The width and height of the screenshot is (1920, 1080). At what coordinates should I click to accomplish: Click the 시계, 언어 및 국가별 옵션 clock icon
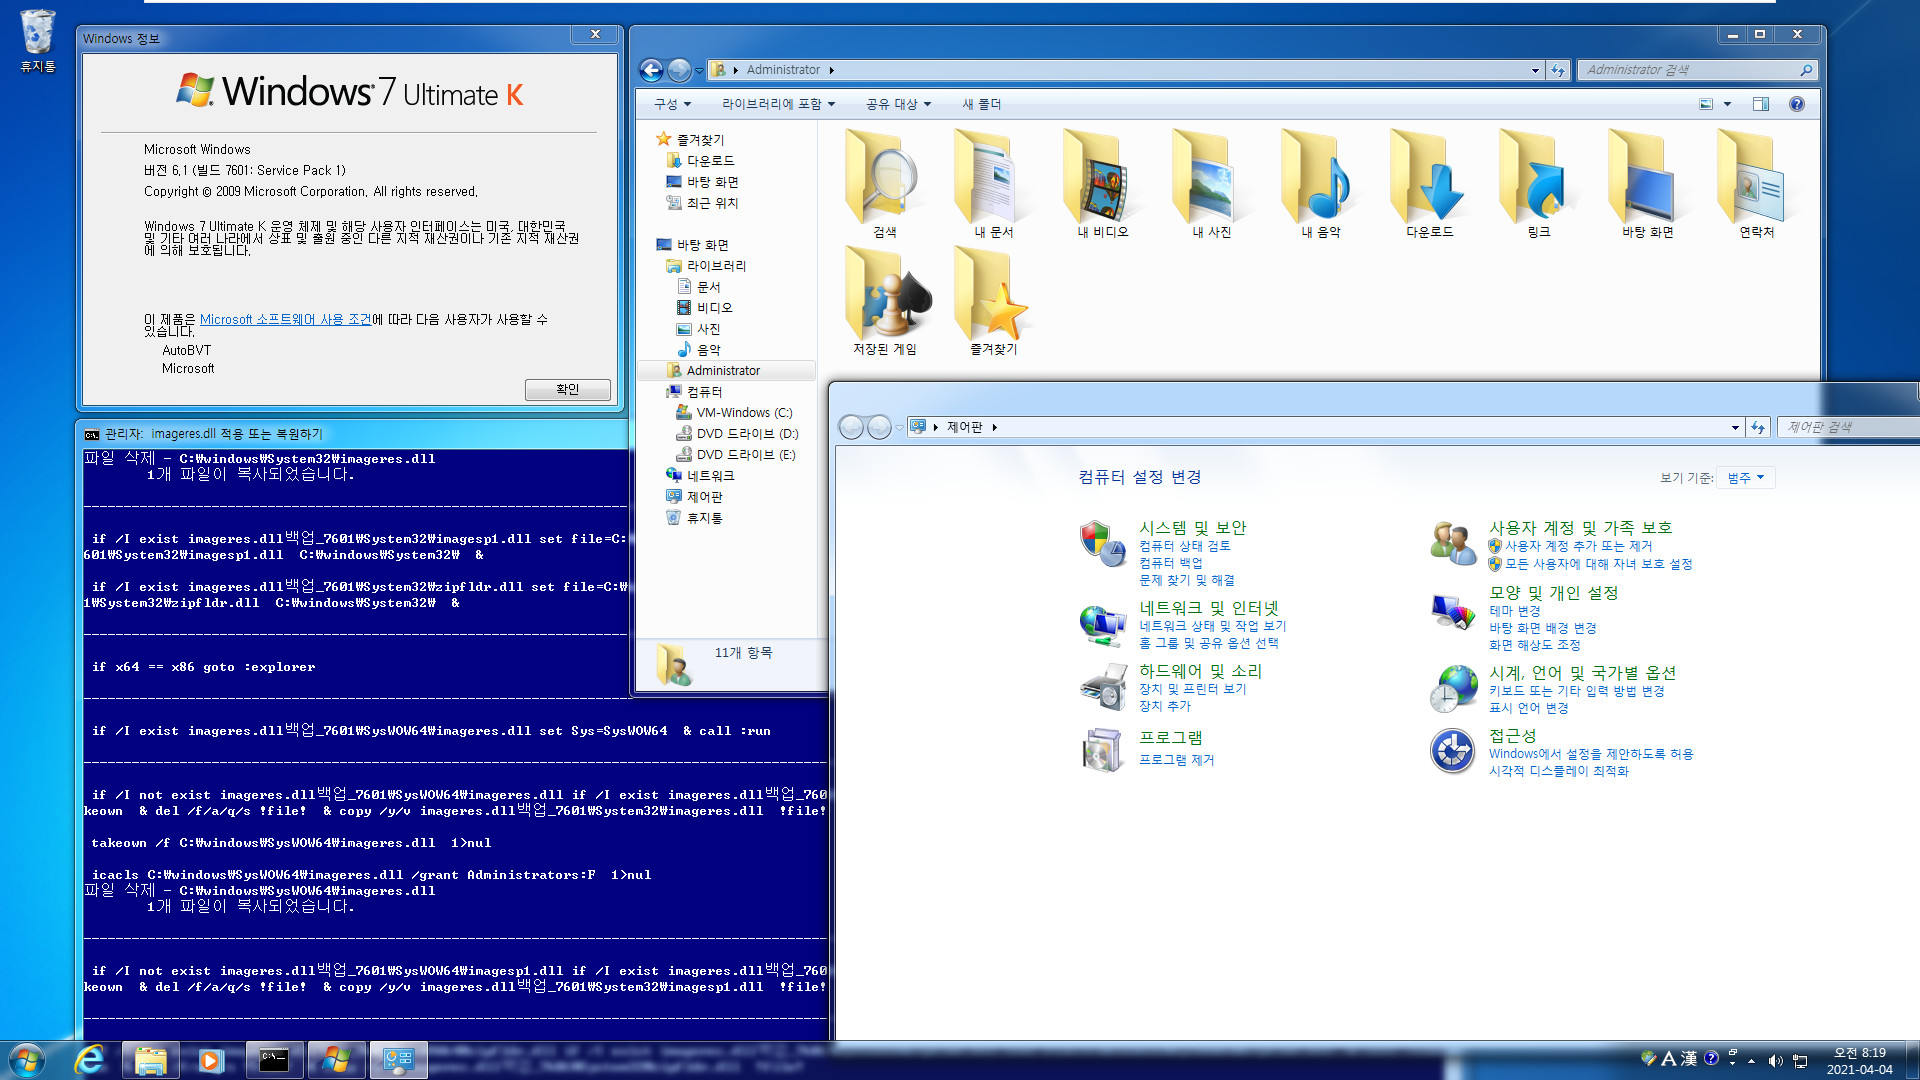coord(1453,689)
